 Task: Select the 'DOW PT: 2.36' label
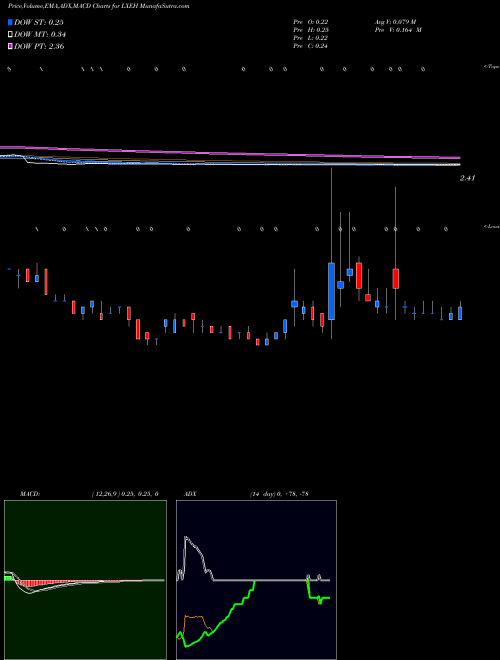click(39, 47)
